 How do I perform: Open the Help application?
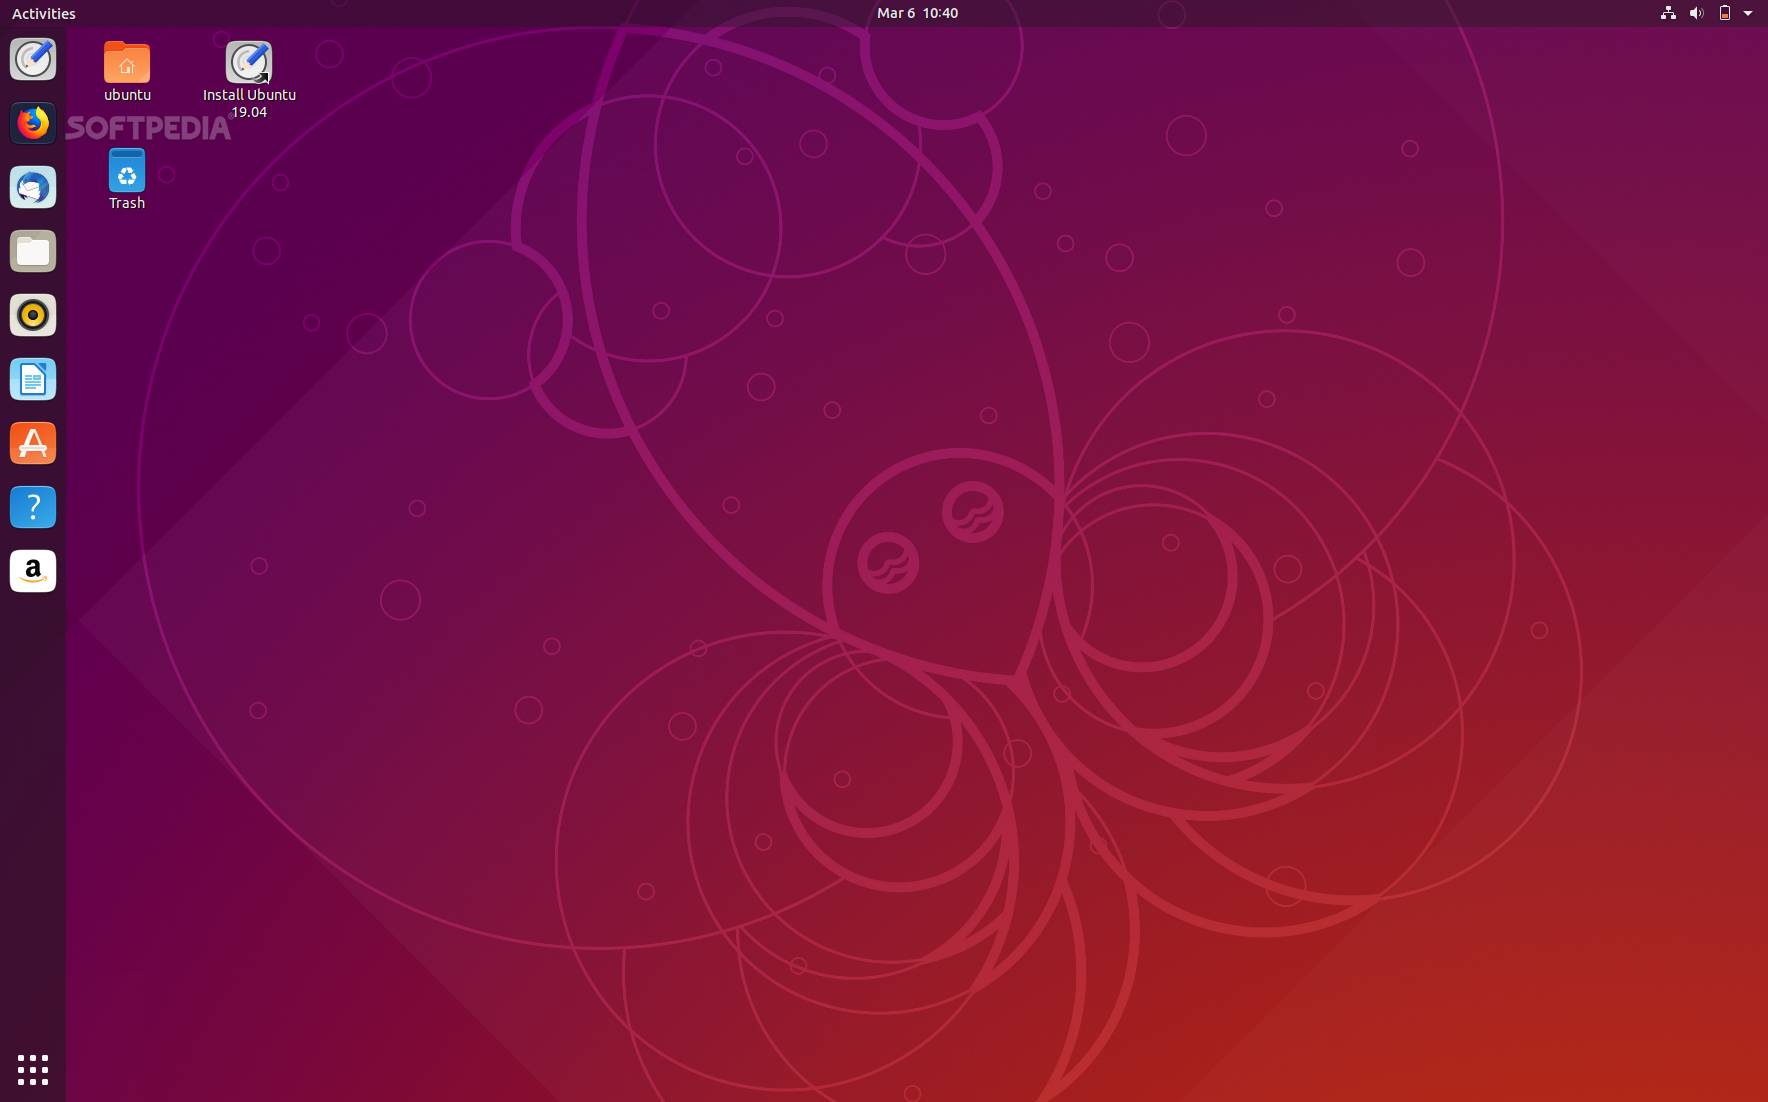[33, 507]
